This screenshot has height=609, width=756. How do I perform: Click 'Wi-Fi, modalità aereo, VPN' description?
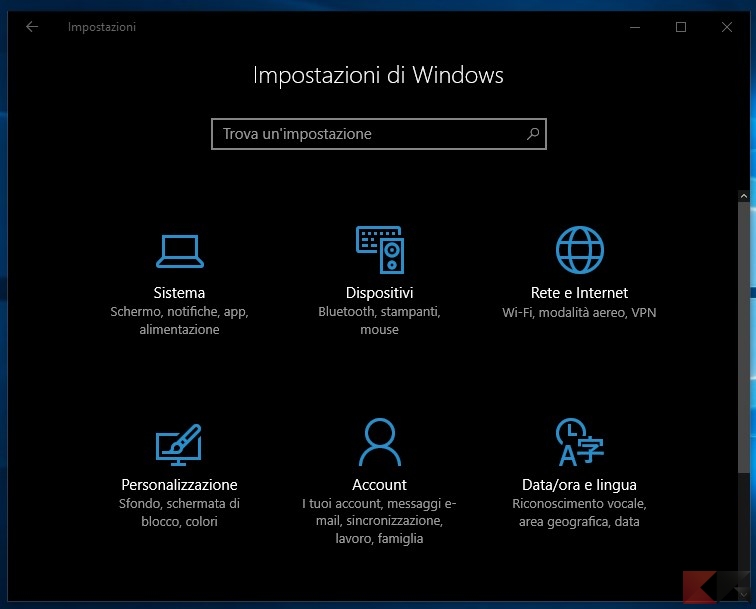pyautogui.click(x=579, y=312)
